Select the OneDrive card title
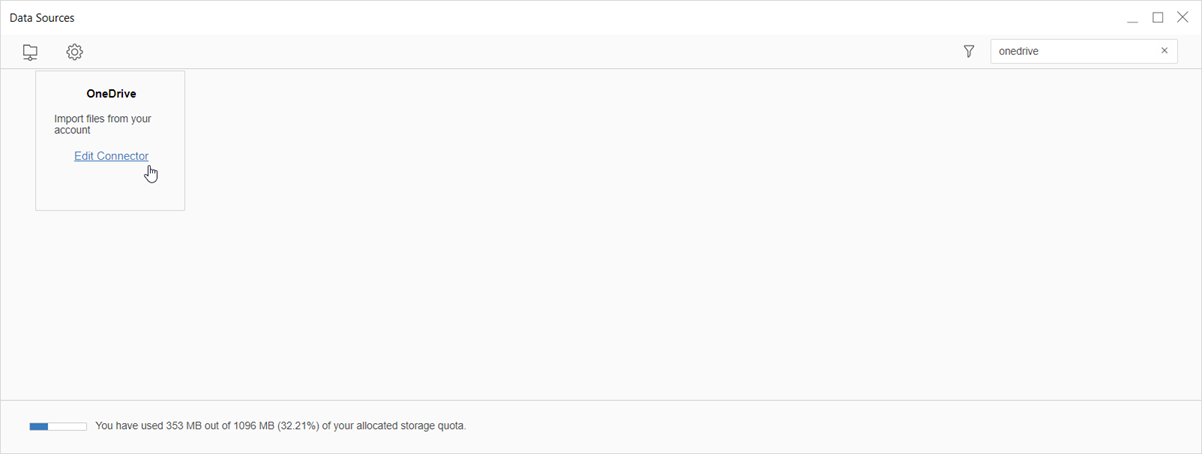 [111, 94]
